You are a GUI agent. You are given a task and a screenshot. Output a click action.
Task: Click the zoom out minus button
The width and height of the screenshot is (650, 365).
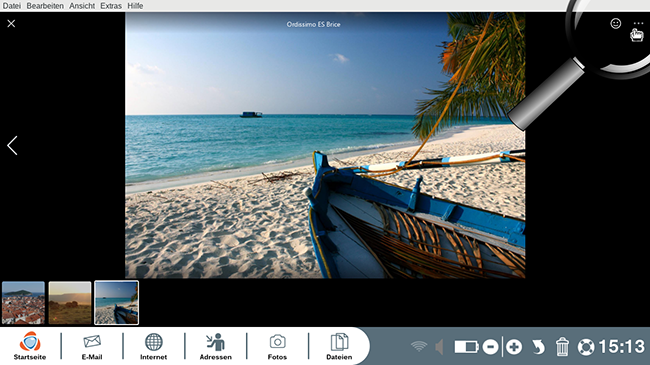490,347
